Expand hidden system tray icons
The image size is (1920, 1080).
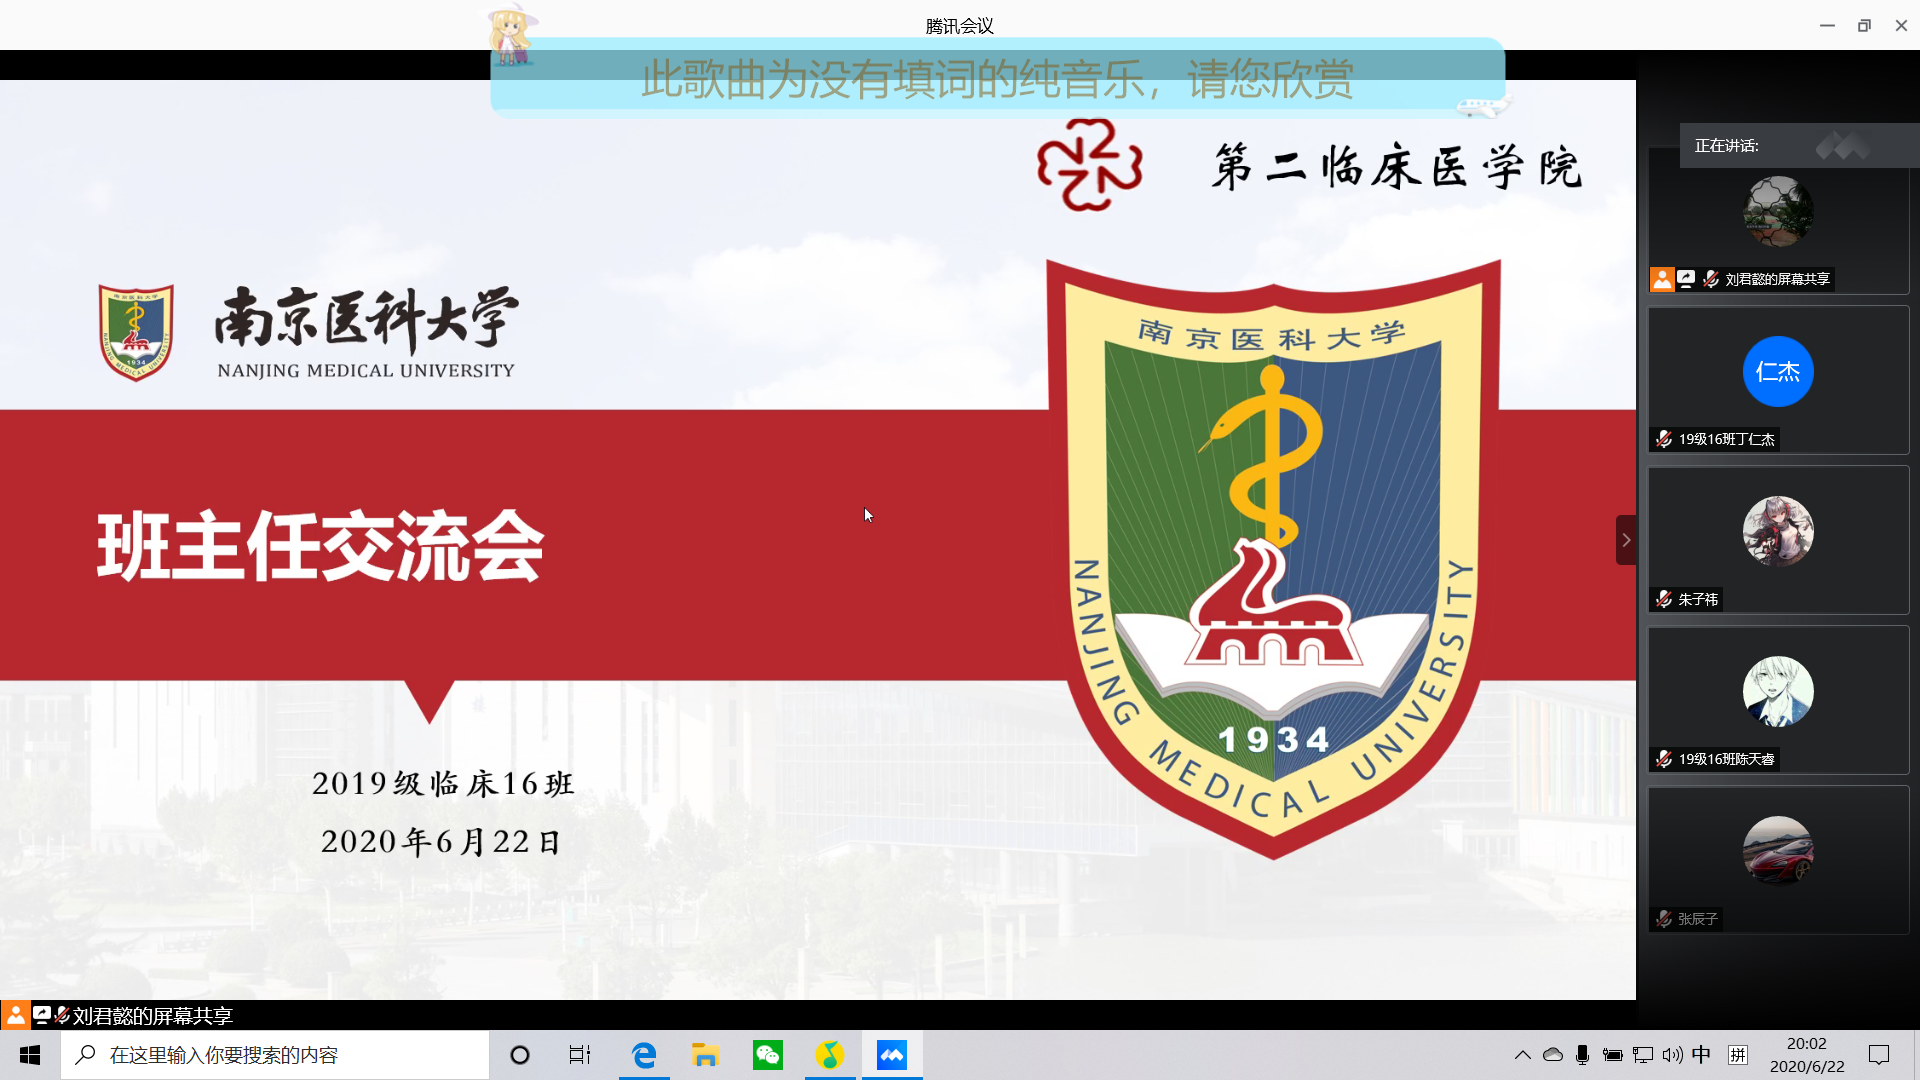click(1522, 1055)
